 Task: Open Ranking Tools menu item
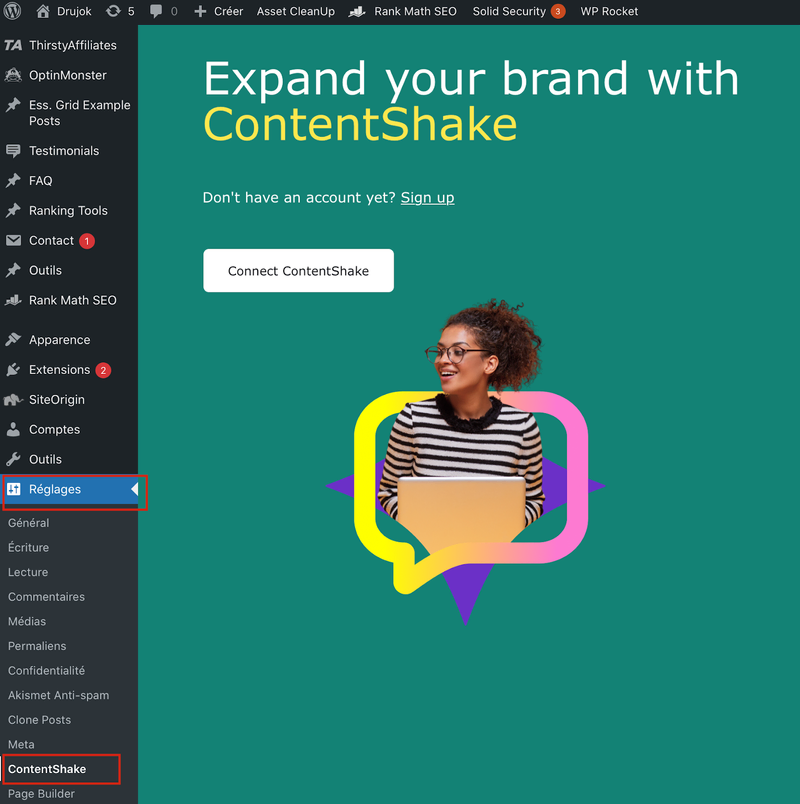tap(69, 210)
